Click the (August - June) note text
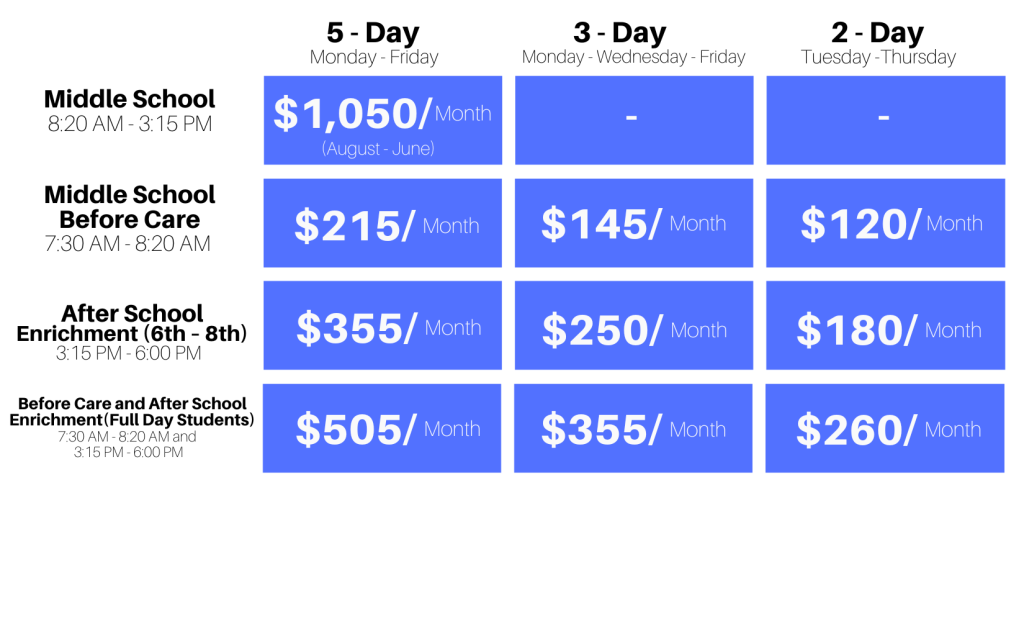This screenshot has width=1024, height=621. [378, 149]
